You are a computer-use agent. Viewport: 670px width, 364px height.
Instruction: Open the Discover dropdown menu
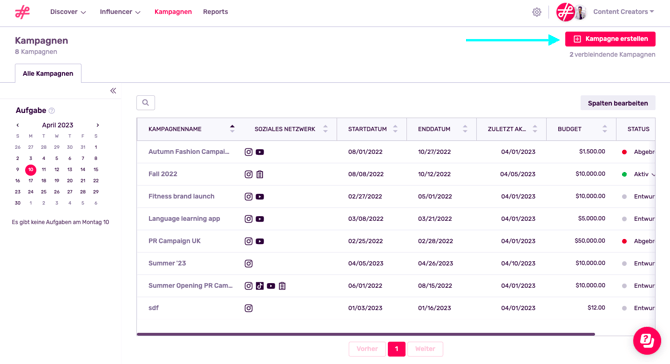pos(68,12)
